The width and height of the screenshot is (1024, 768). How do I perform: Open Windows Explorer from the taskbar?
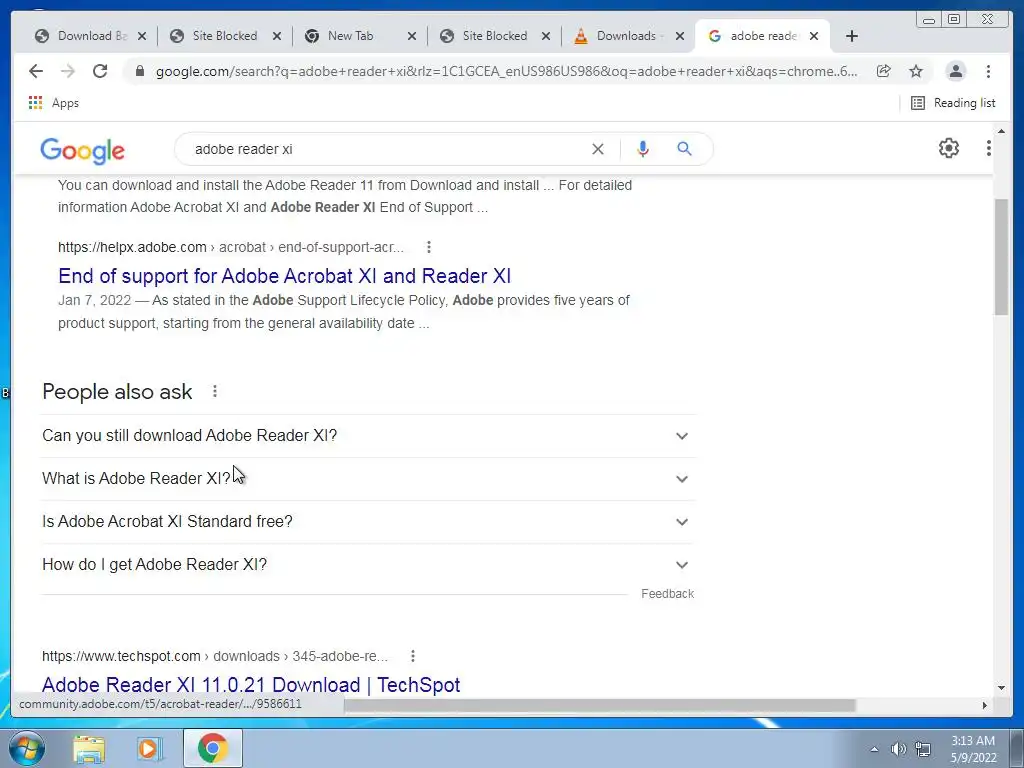pos(89,748)
